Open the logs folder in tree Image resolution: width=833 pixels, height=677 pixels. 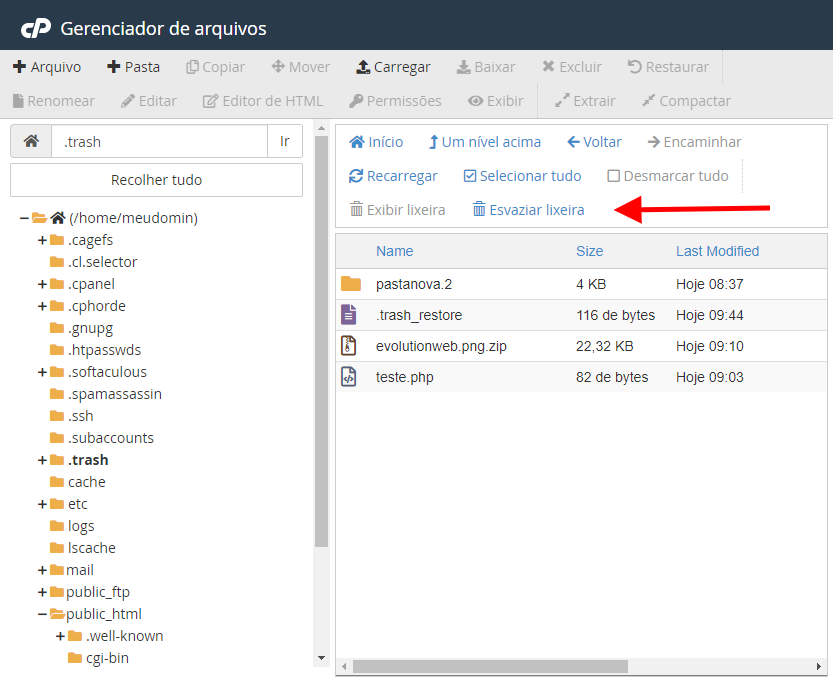click(x=81, y=526)
